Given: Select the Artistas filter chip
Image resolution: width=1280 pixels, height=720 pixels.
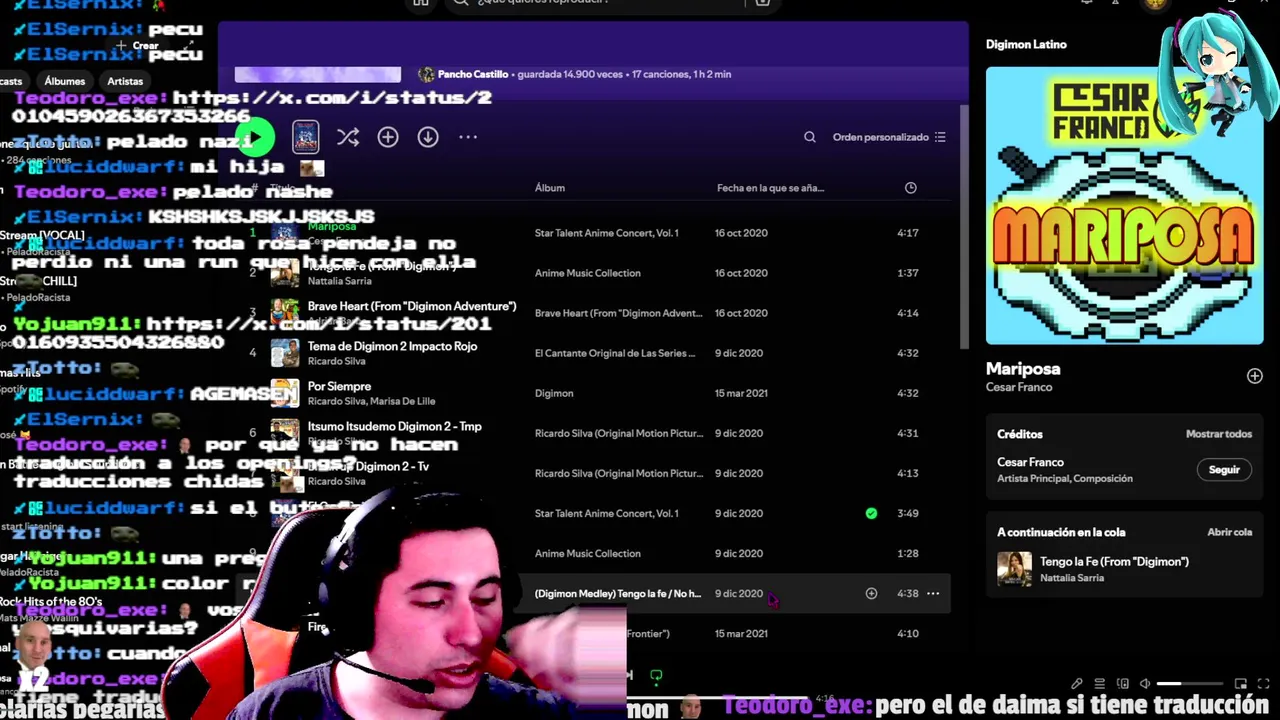Looking at the screenshot, I should tap(125, 81).
